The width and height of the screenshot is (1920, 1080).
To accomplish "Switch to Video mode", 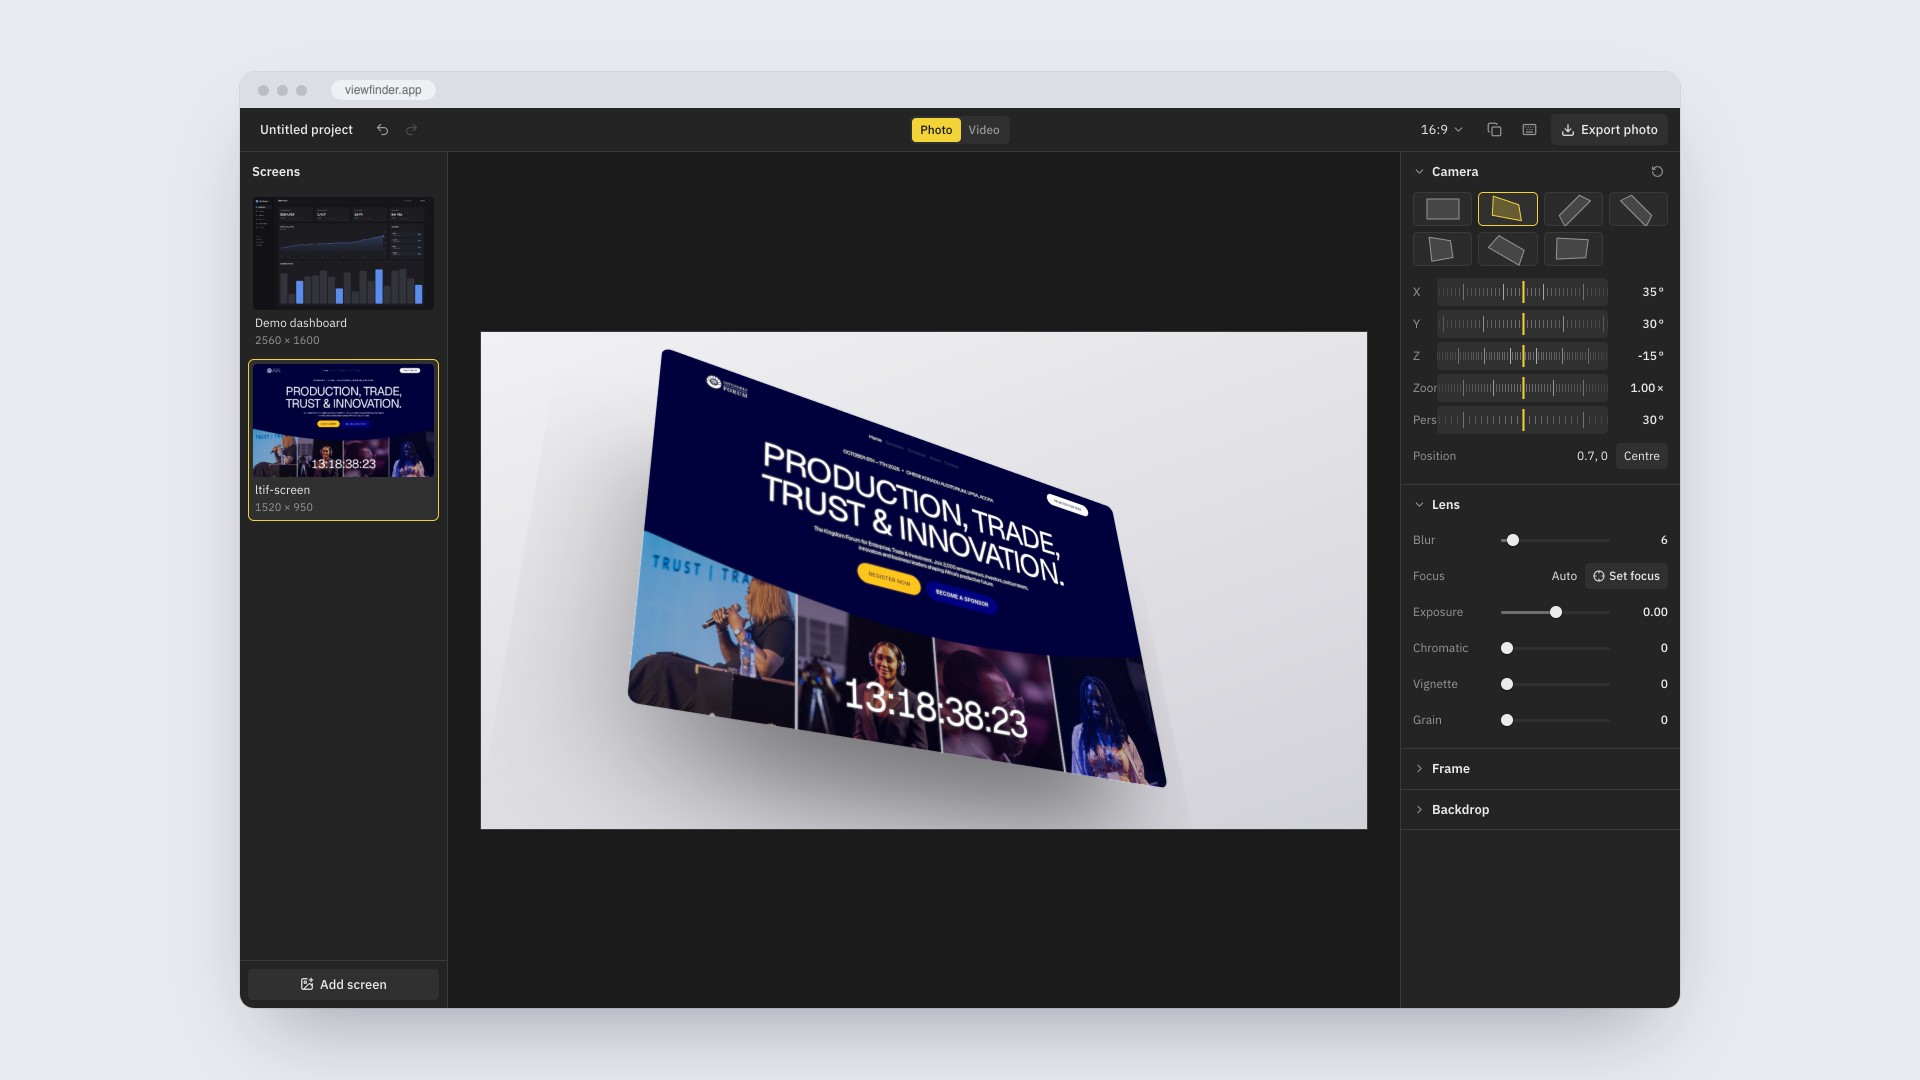I will (984, 130).
